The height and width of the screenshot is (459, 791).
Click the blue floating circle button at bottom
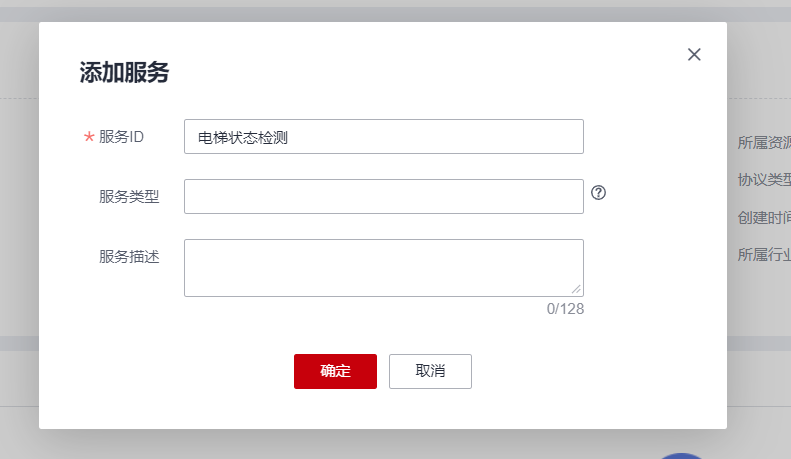[684, 455]
